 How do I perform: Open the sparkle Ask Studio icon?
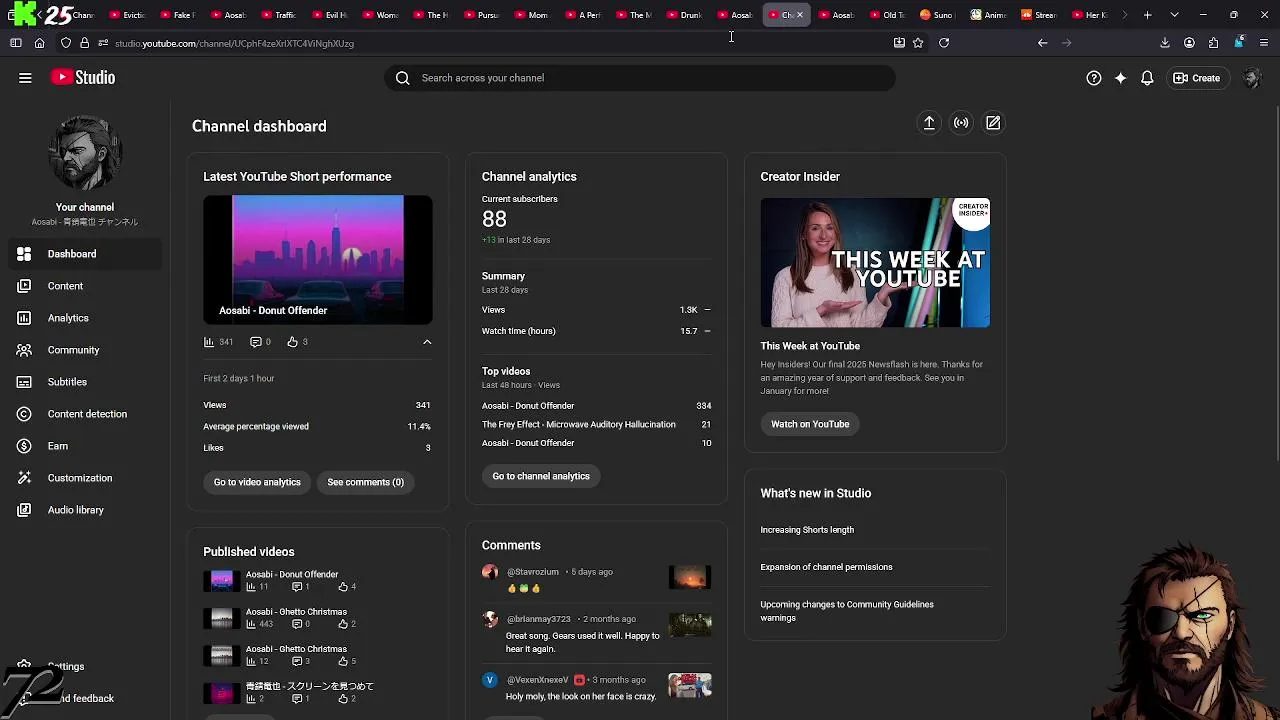tap(1121, 78)
